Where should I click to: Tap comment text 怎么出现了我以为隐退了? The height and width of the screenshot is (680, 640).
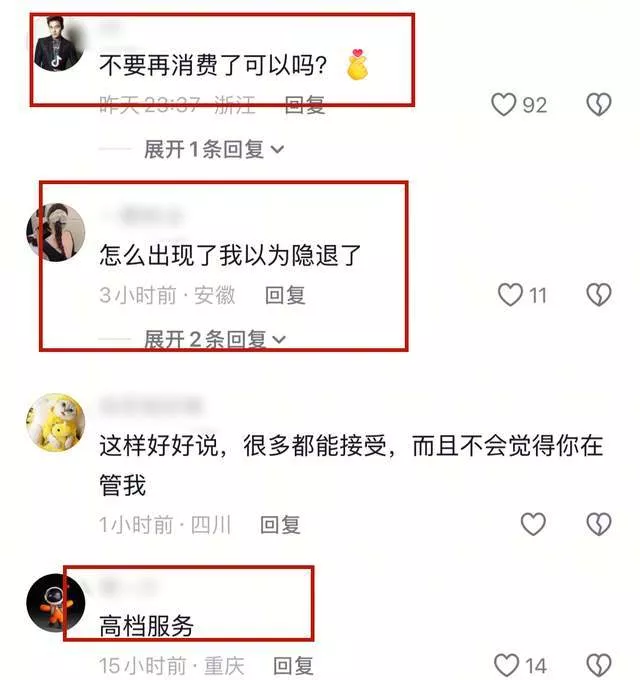point(230,255)
